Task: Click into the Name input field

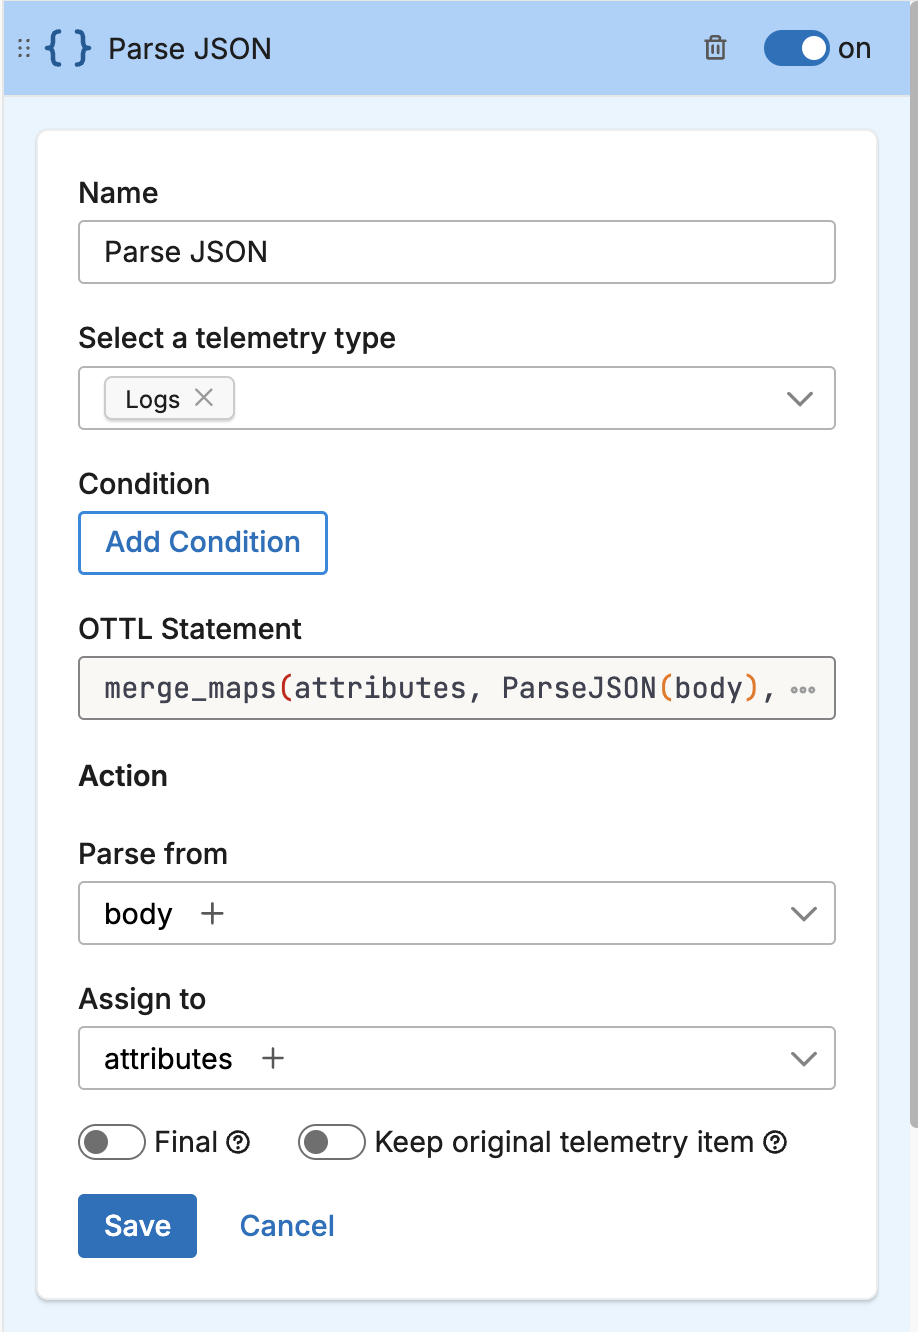Action: pos(456,252)
